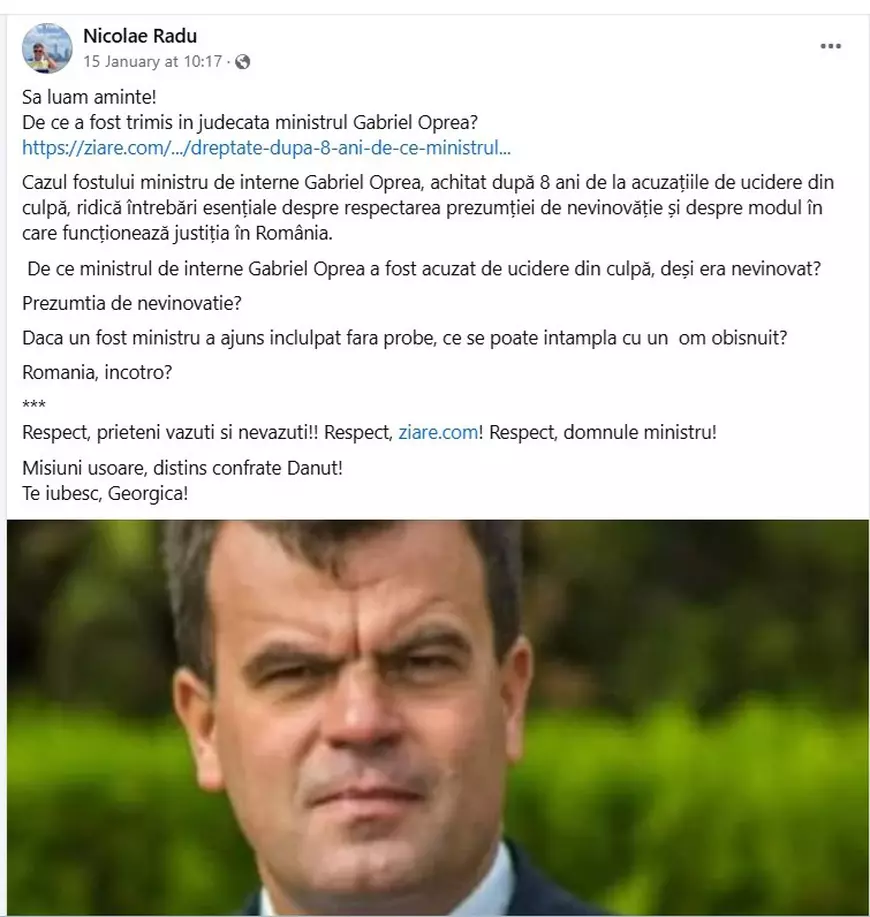
Task: Click the 'Romania, incotro?' line
Action: tap(97, 373)
